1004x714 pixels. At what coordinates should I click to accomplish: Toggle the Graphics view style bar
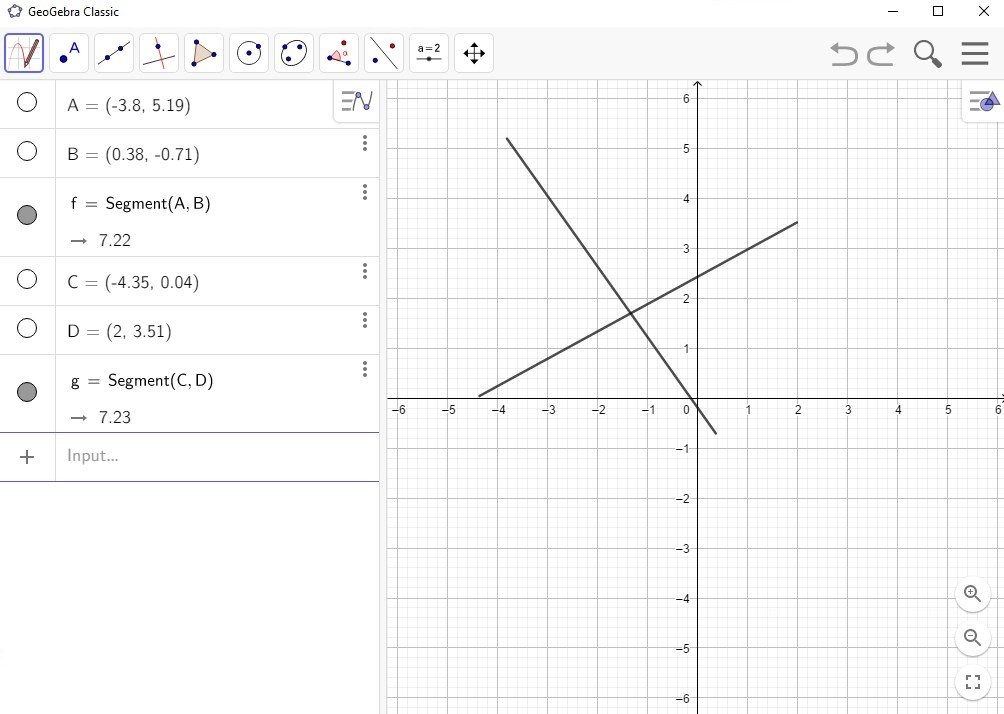point(984,101)
